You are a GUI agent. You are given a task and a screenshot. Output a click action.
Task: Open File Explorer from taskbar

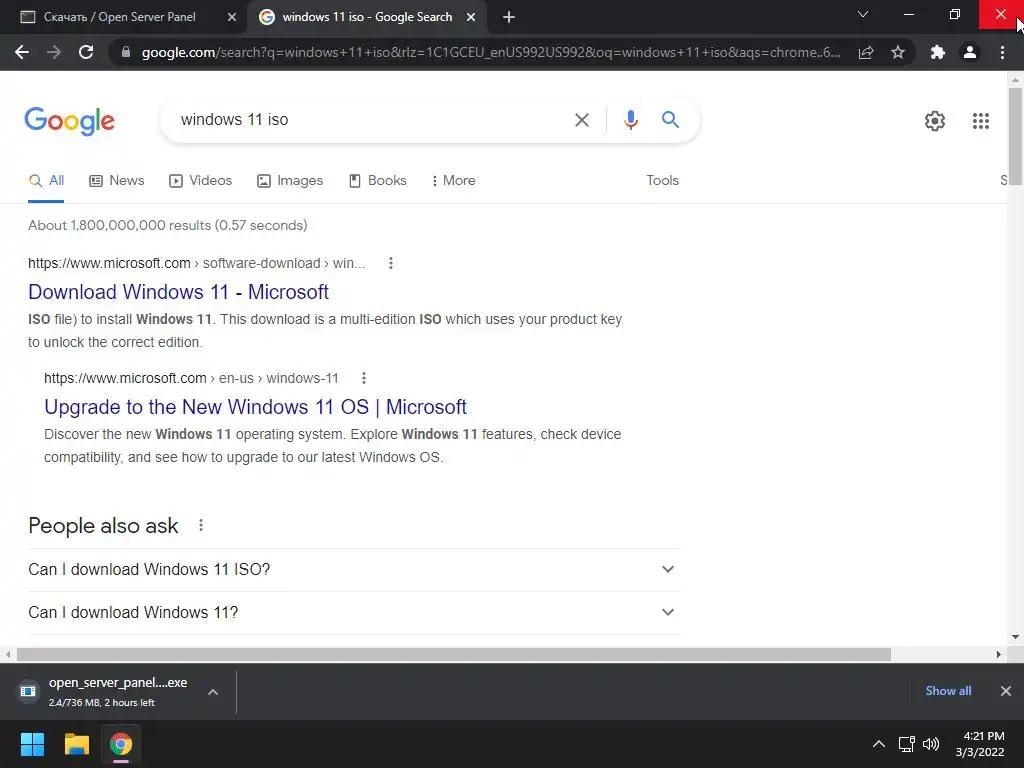[x=76, y=744]
